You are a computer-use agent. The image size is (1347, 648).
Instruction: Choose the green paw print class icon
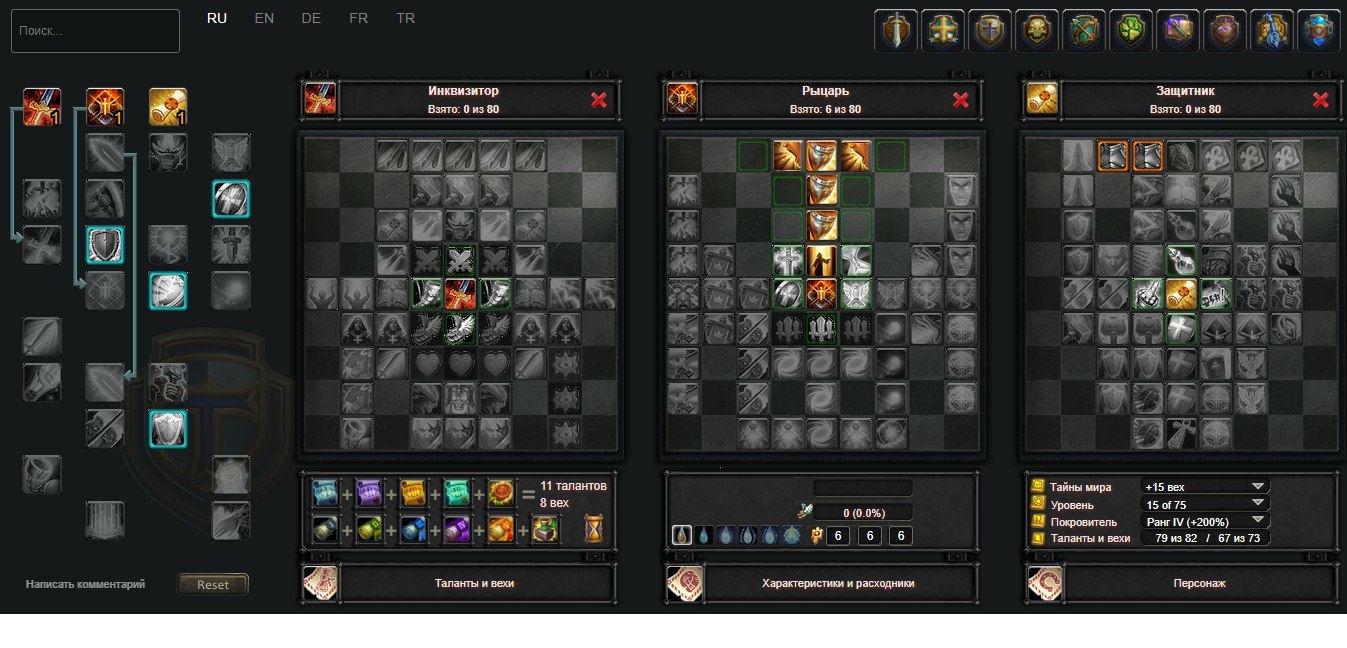click(1131, 30)
